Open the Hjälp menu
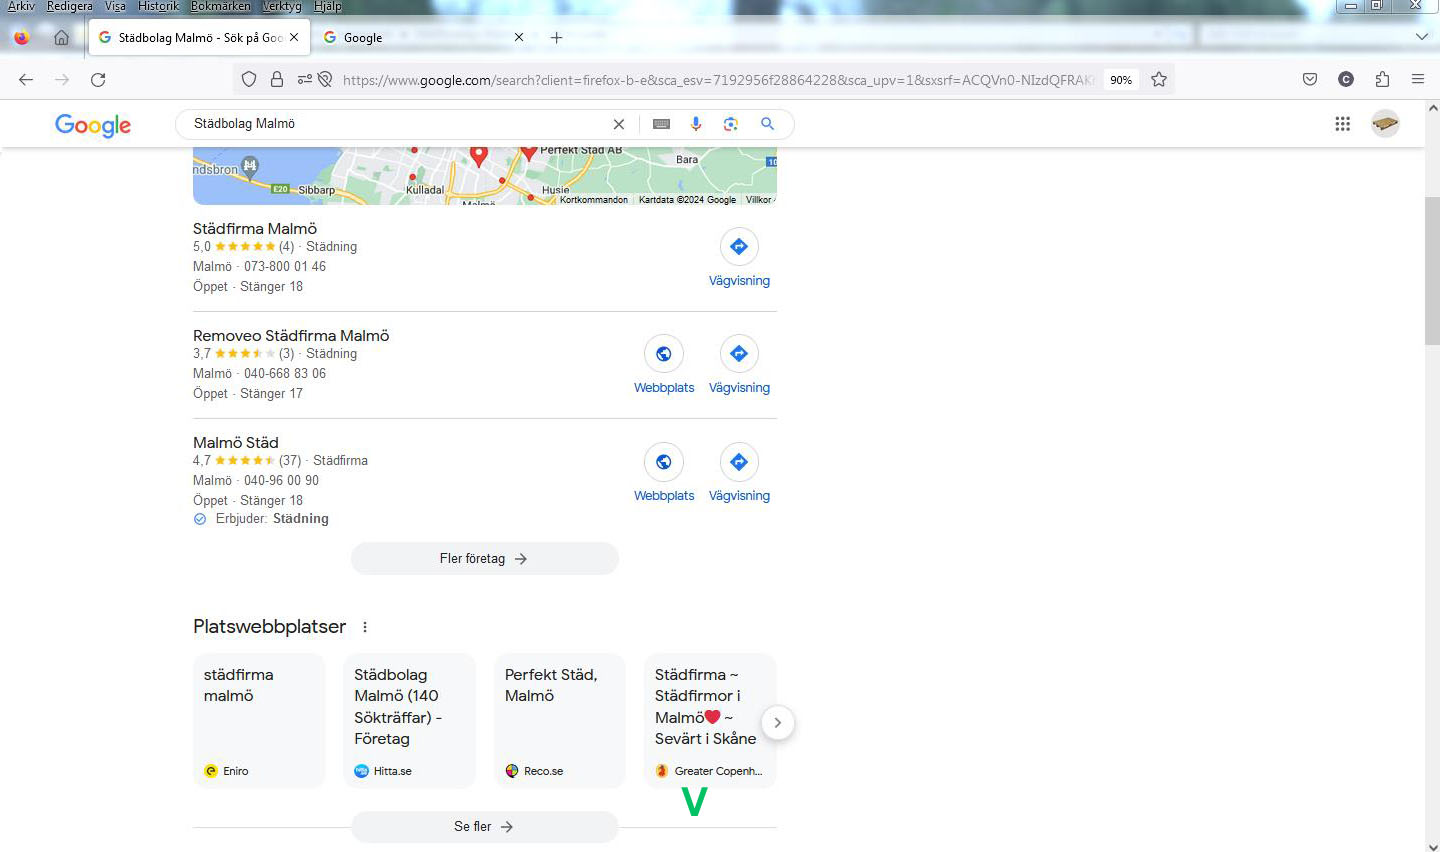The height and width of the screenshot is (852, 1440). (328, 6)
